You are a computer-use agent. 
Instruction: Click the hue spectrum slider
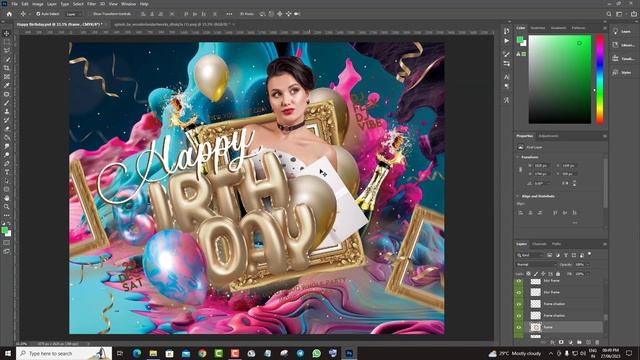click(600, 80)
